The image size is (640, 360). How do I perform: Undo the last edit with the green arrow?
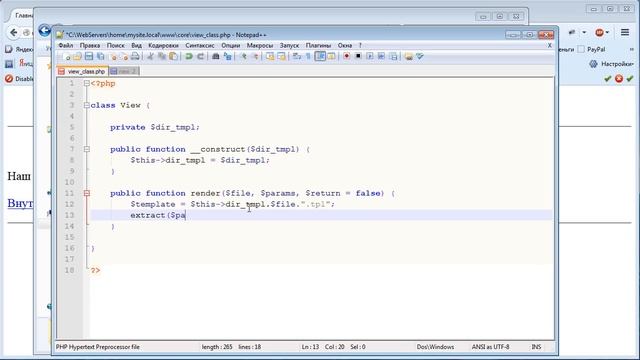(189, 56)
